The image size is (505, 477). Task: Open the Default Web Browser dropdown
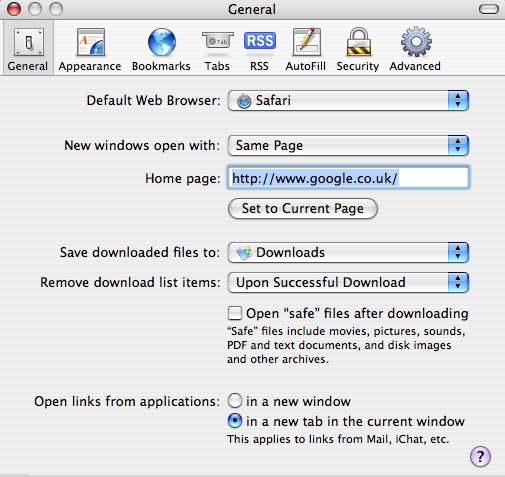348,100
